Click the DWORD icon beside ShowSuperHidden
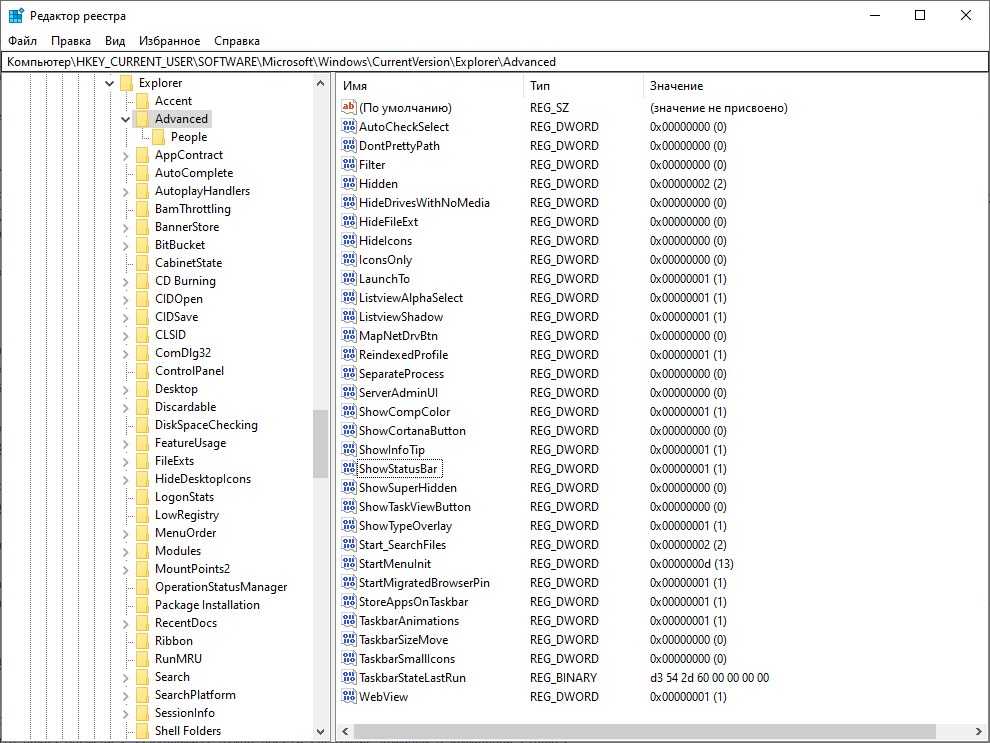Viewport: 990px width, 743px height. 348,488
